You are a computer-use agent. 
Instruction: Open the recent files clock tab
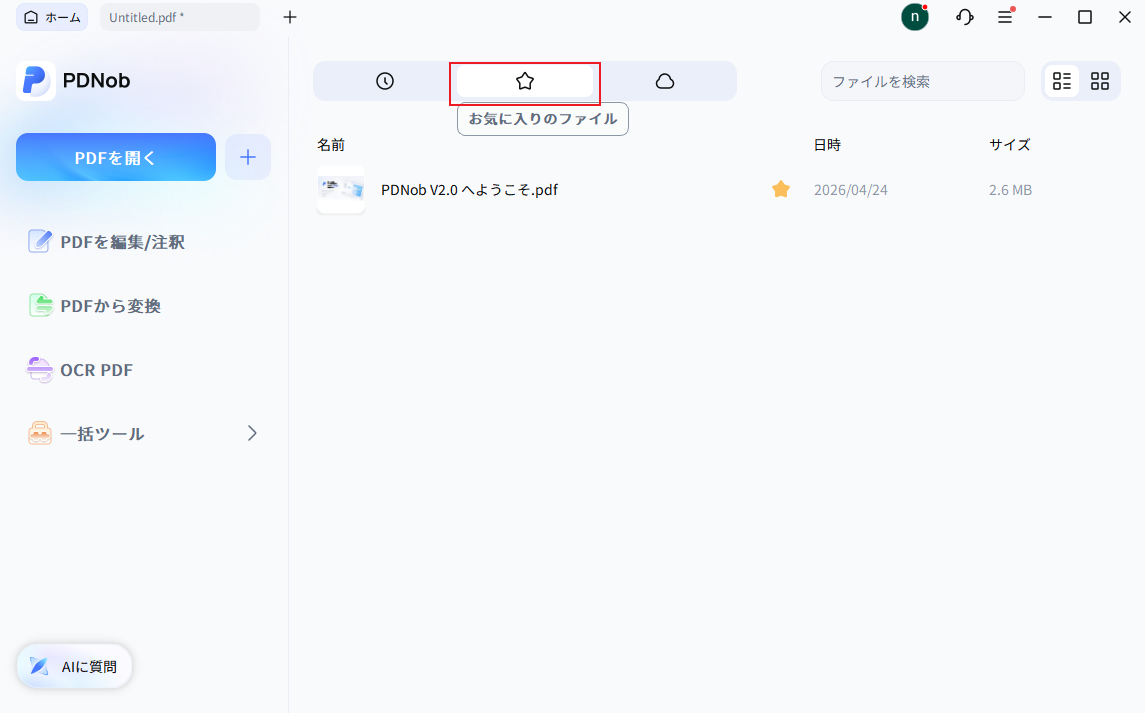(x=385, y=81)
